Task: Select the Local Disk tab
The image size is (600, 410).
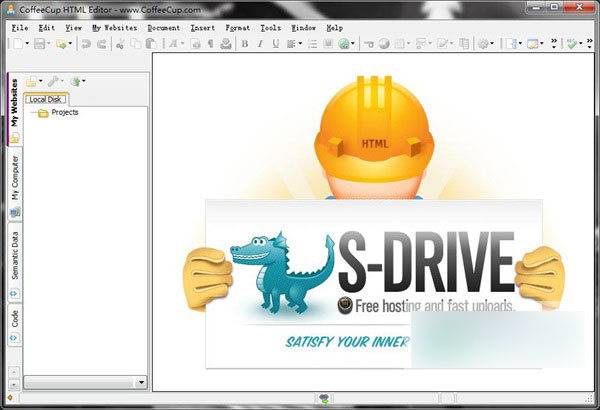Action: [46, 99]
